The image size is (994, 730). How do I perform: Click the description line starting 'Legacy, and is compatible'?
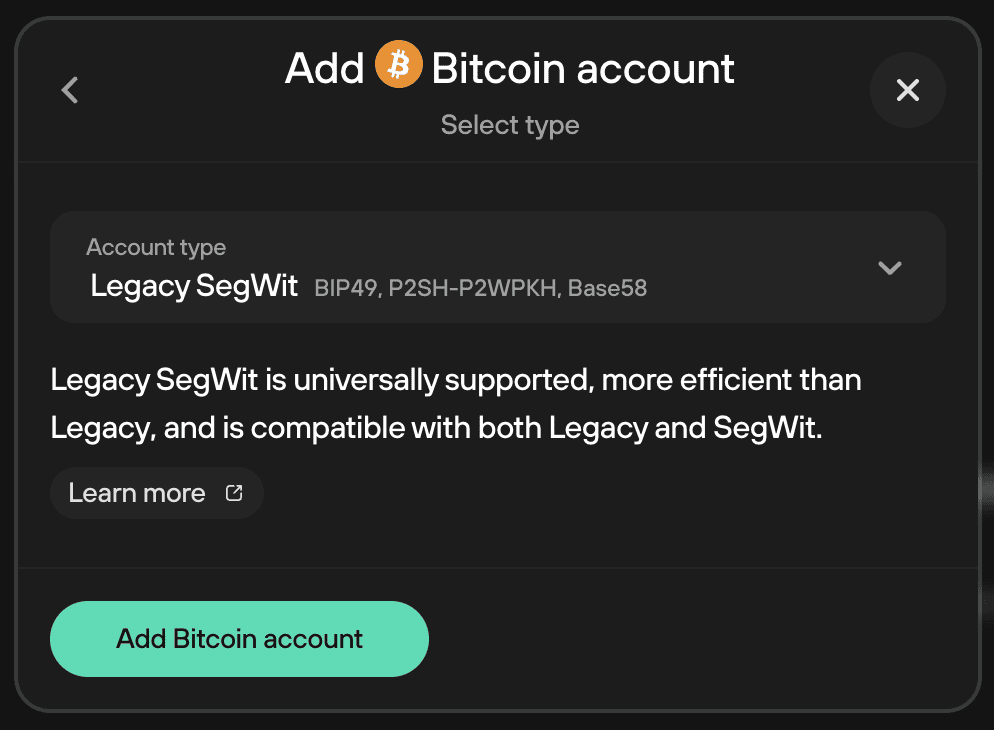(436, 428)
